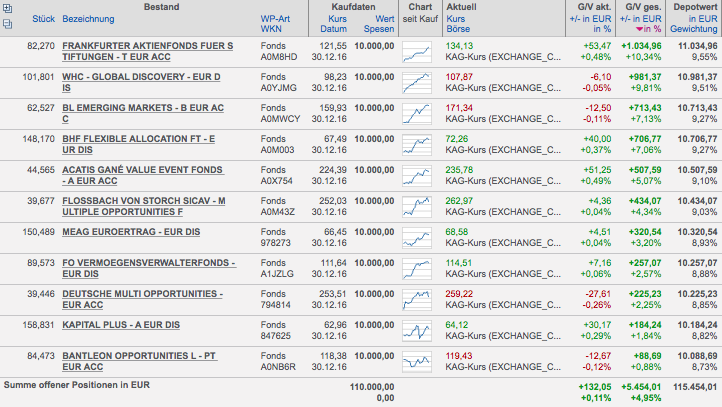Open FO Vermoegensverwalterfonds link

click(x=149, y=268)
